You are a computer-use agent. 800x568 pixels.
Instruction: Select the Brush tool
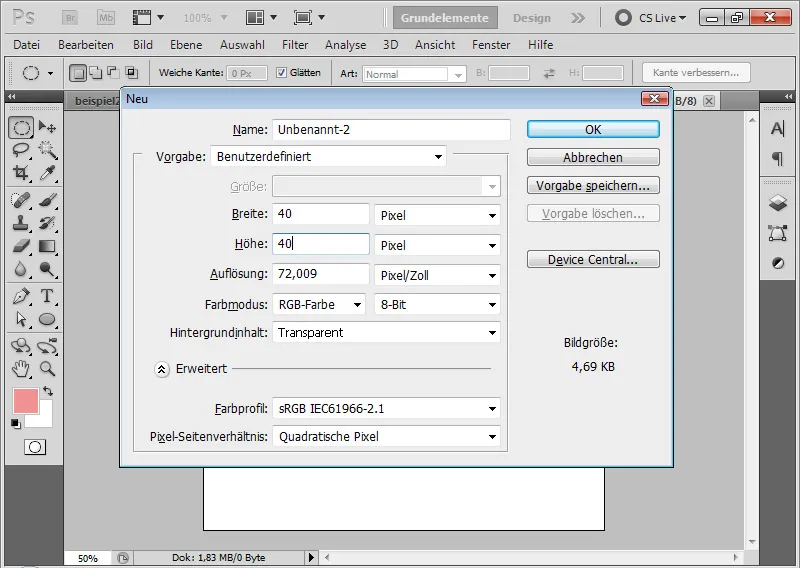point(47,200)
